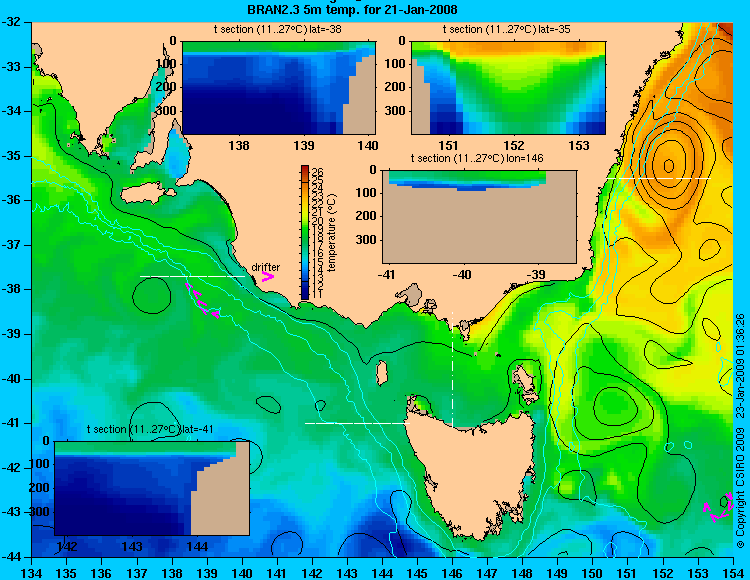Screen dimensions: 750x580
Task: Click the map title 'BRAN2.3 5m temp. for 21-Jan-2008'
Action: coord(352,9)
